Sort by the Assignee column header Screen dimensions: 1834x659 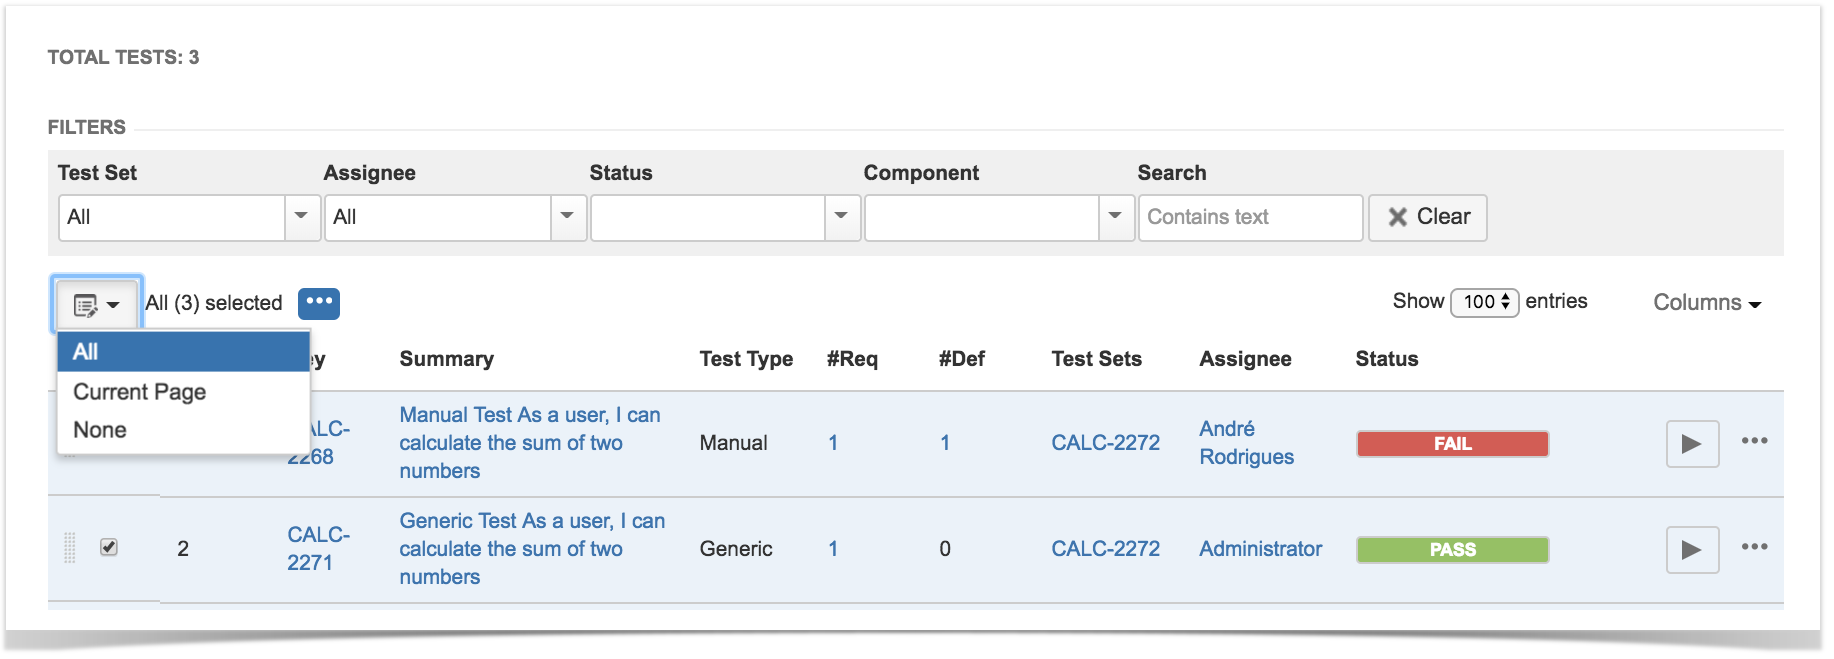[1246, 359]
